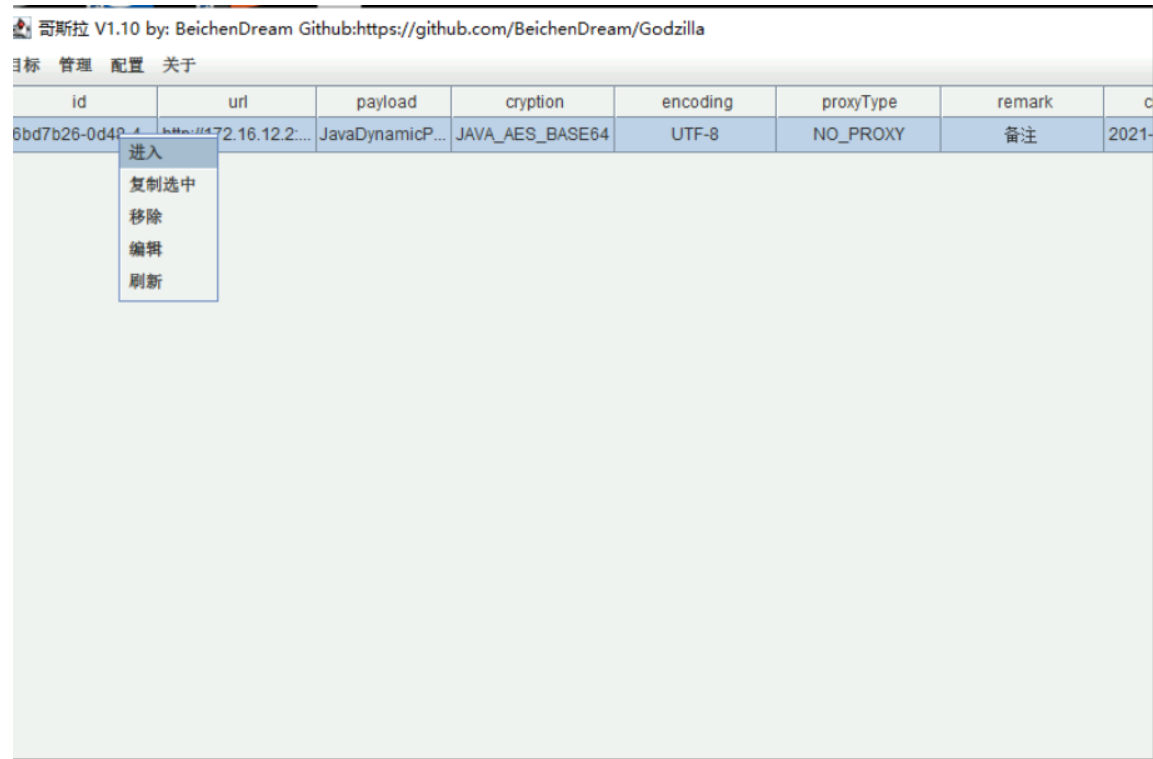Select the NO_PROXY cell
The width and height of the screenshot is (1153, 759).
859,135
